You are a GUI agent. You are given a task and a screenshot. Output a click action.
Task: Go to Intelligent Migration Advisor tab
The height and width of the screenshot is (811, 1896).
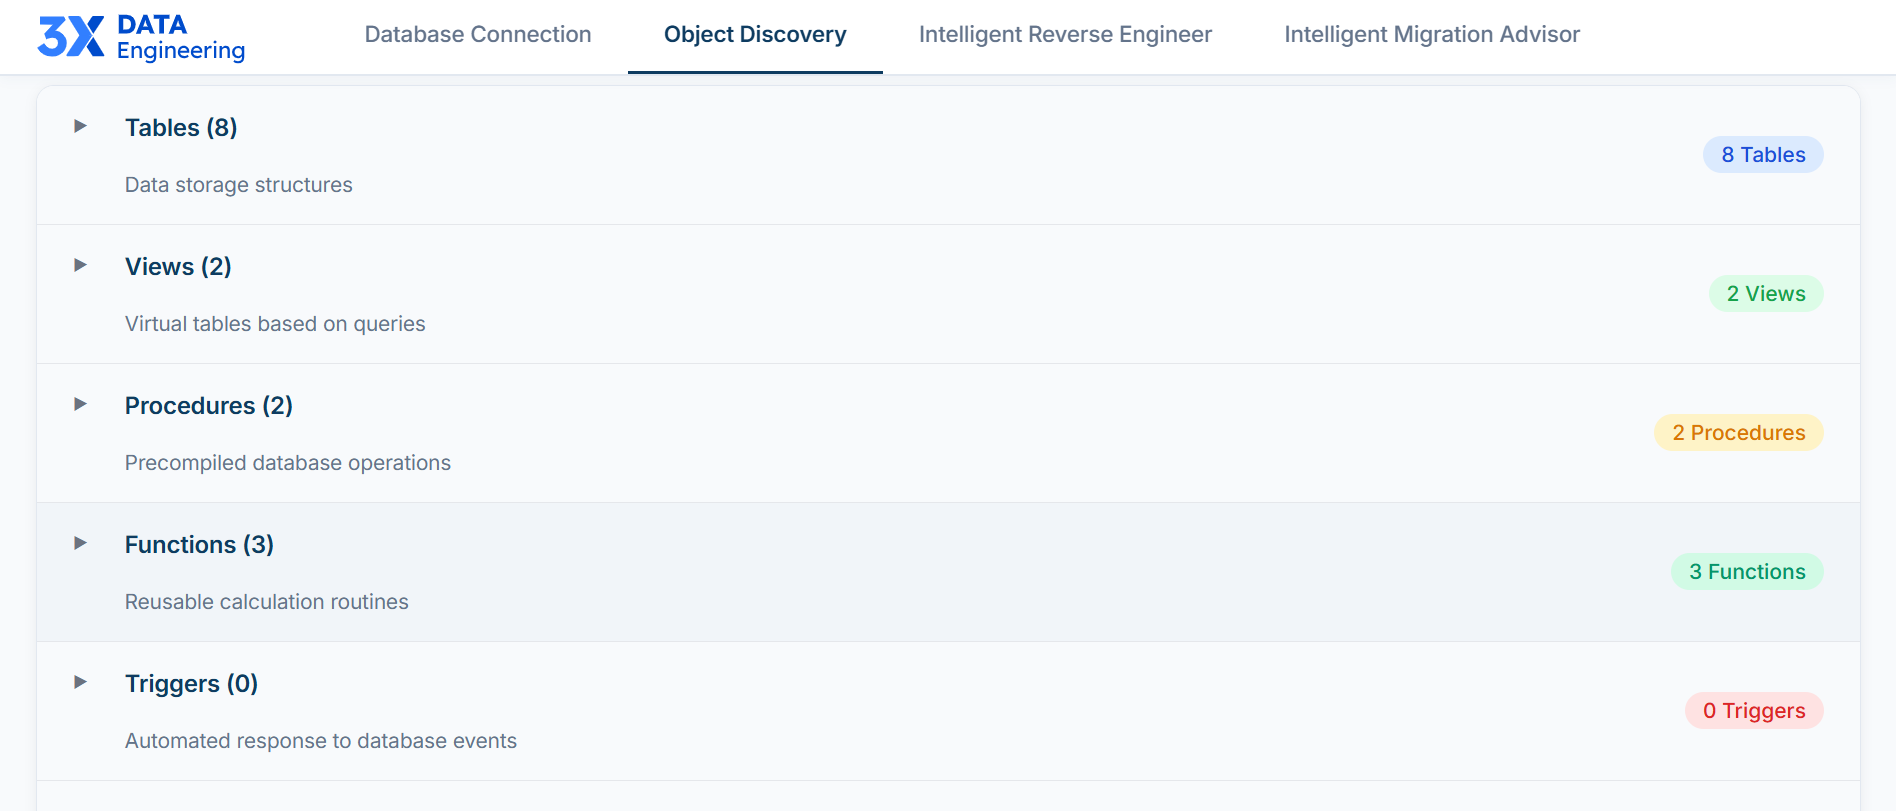coord(1432,35)
